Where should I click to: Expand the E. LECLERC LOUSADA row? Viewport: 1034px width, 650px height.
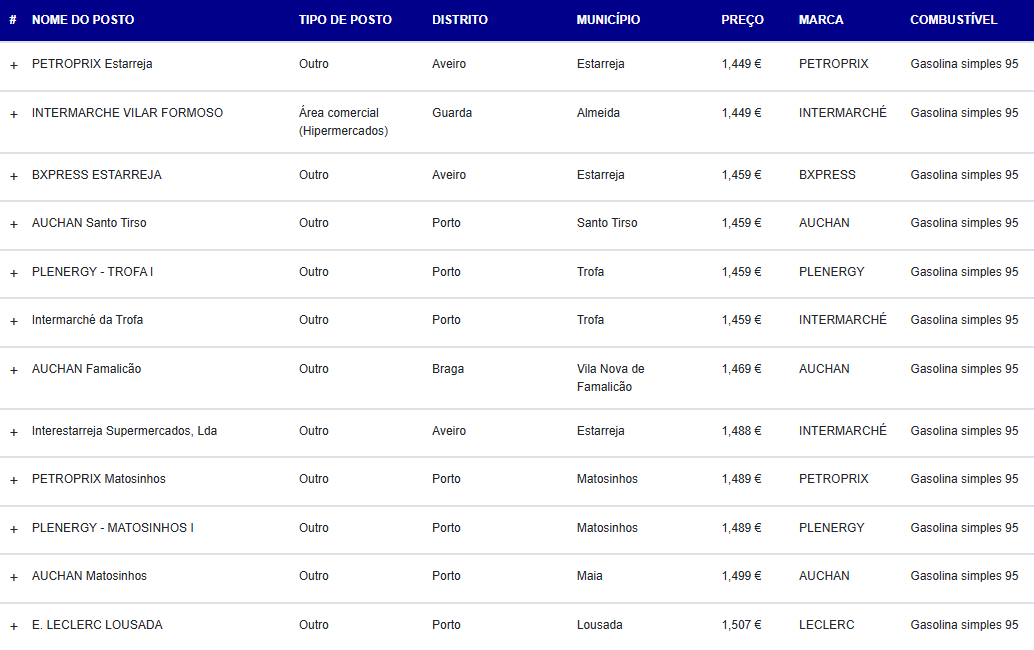13,626
